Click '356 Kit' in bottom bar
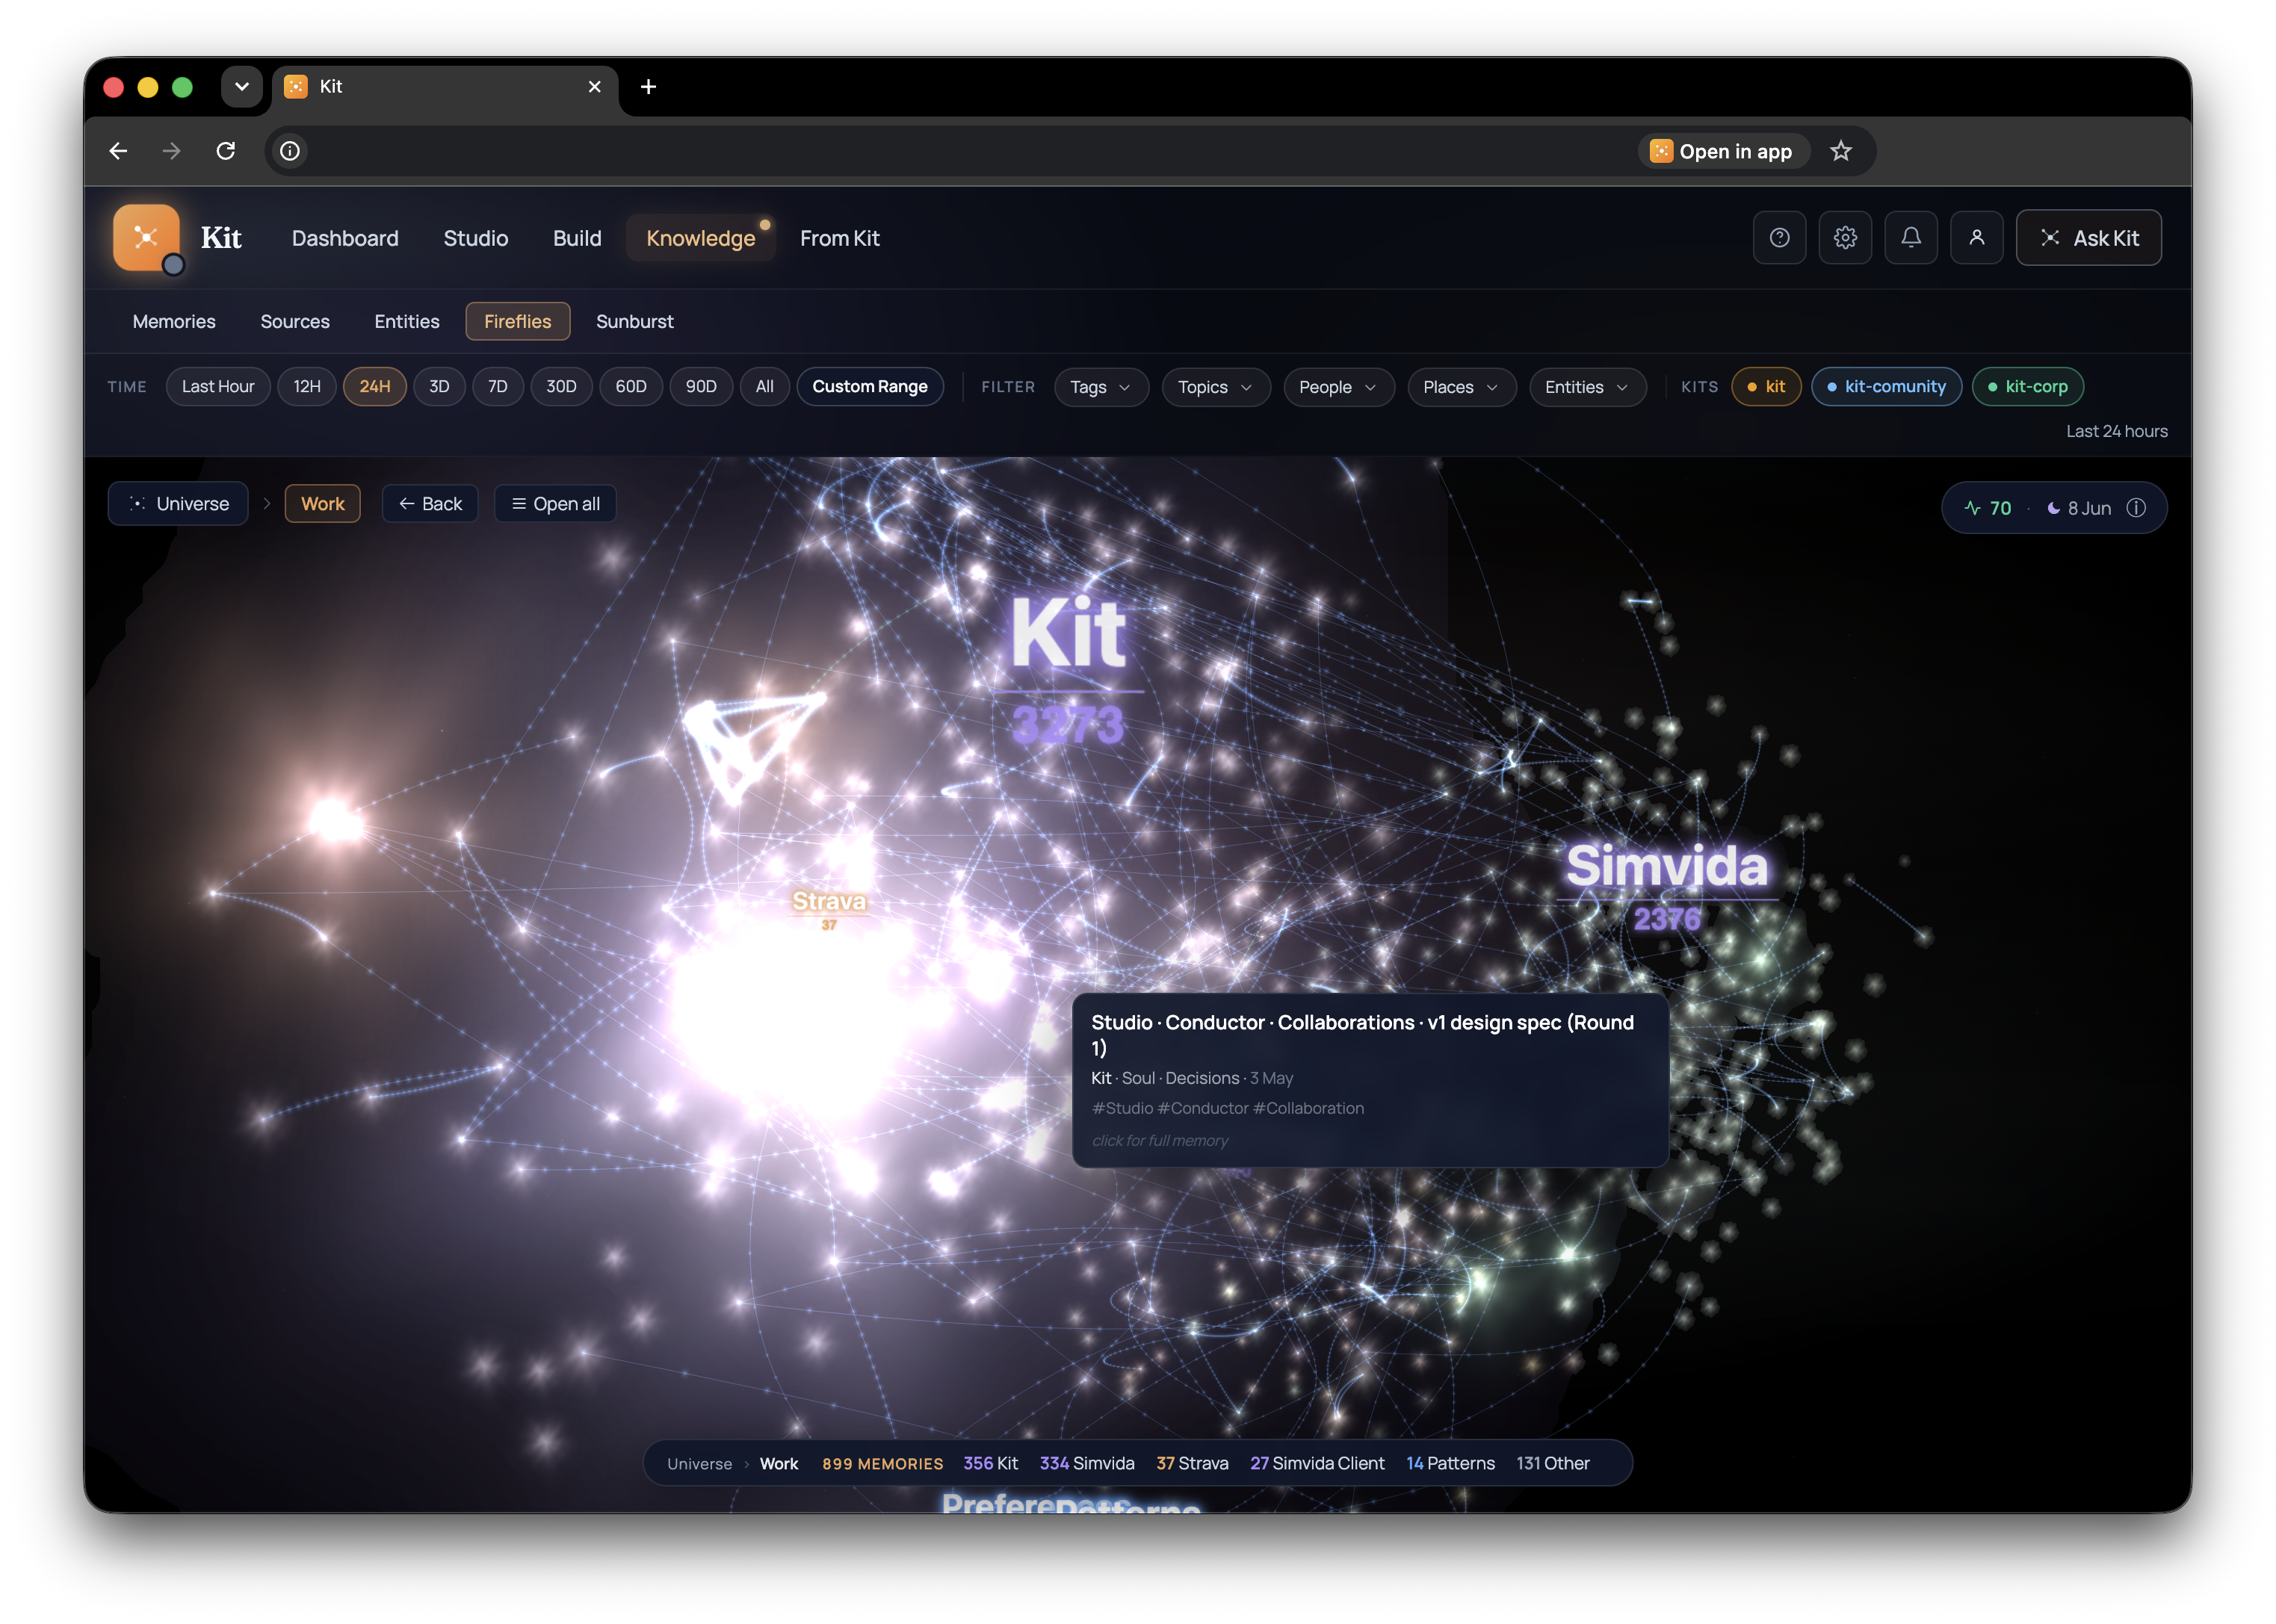The width and height of the screenshot is (2276, 1624). tap(990, 1464)
